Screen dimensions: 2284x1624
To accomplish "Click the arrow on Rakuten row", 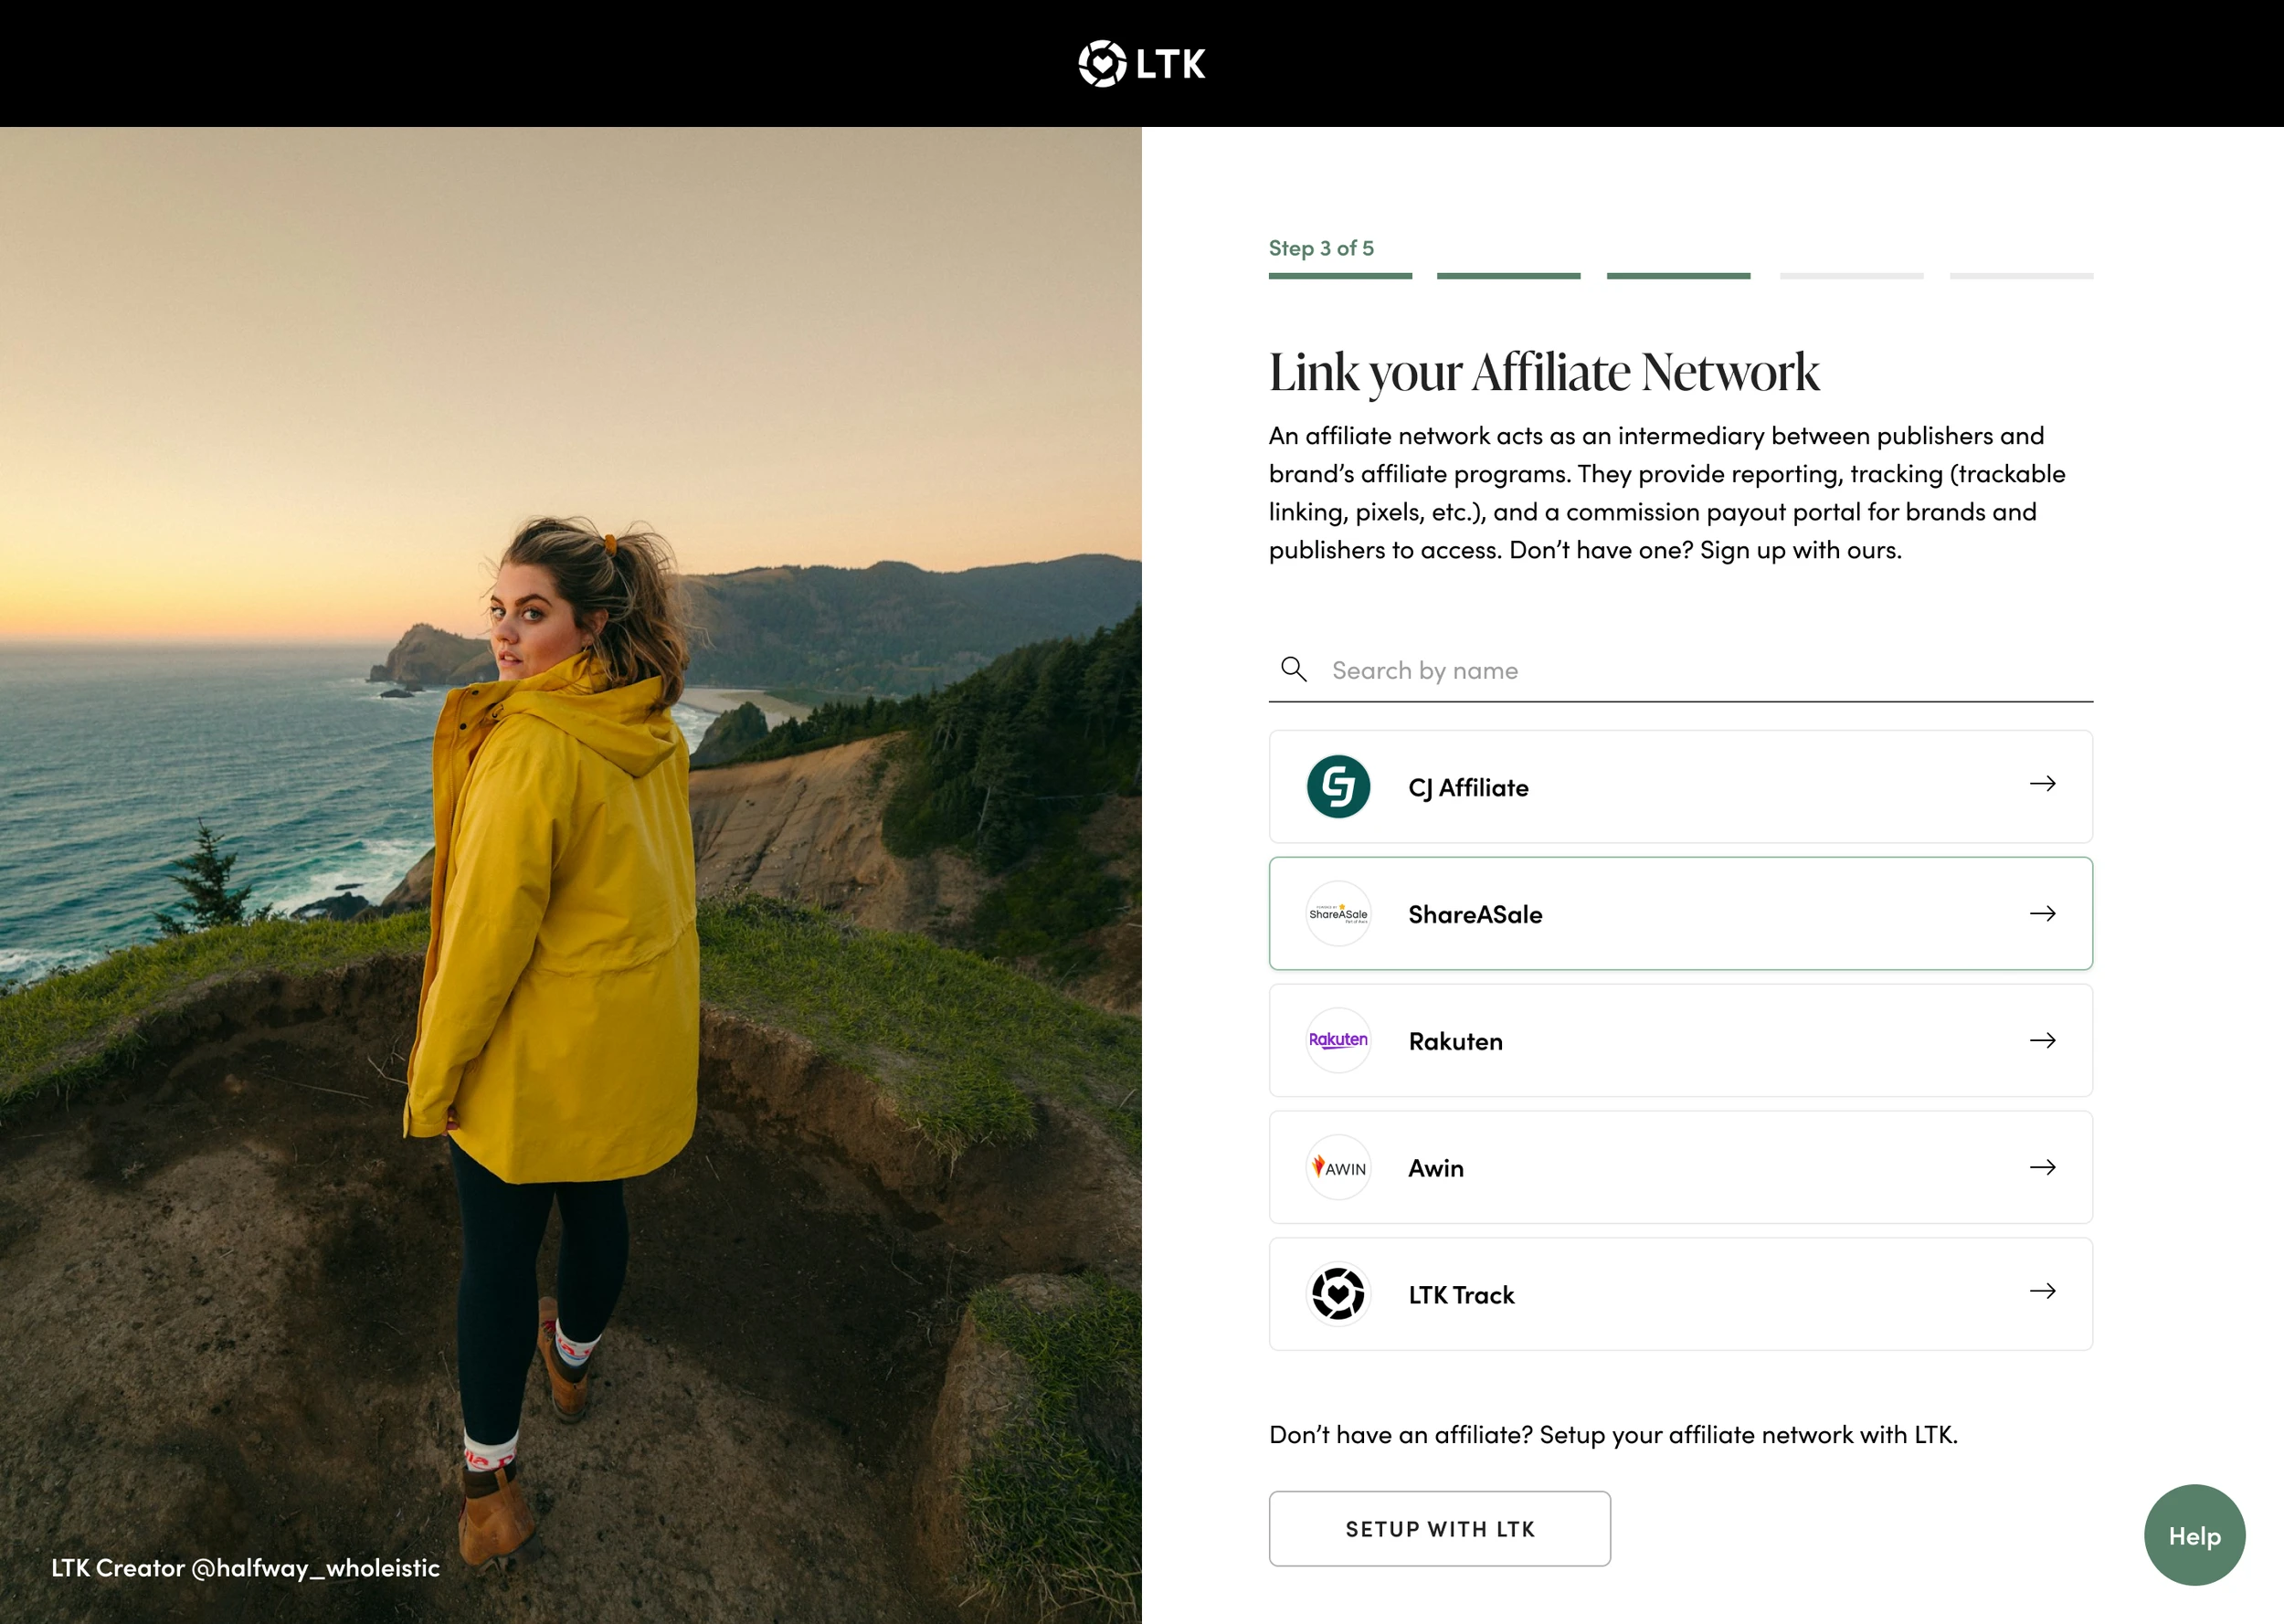I will point(2042,1040).
